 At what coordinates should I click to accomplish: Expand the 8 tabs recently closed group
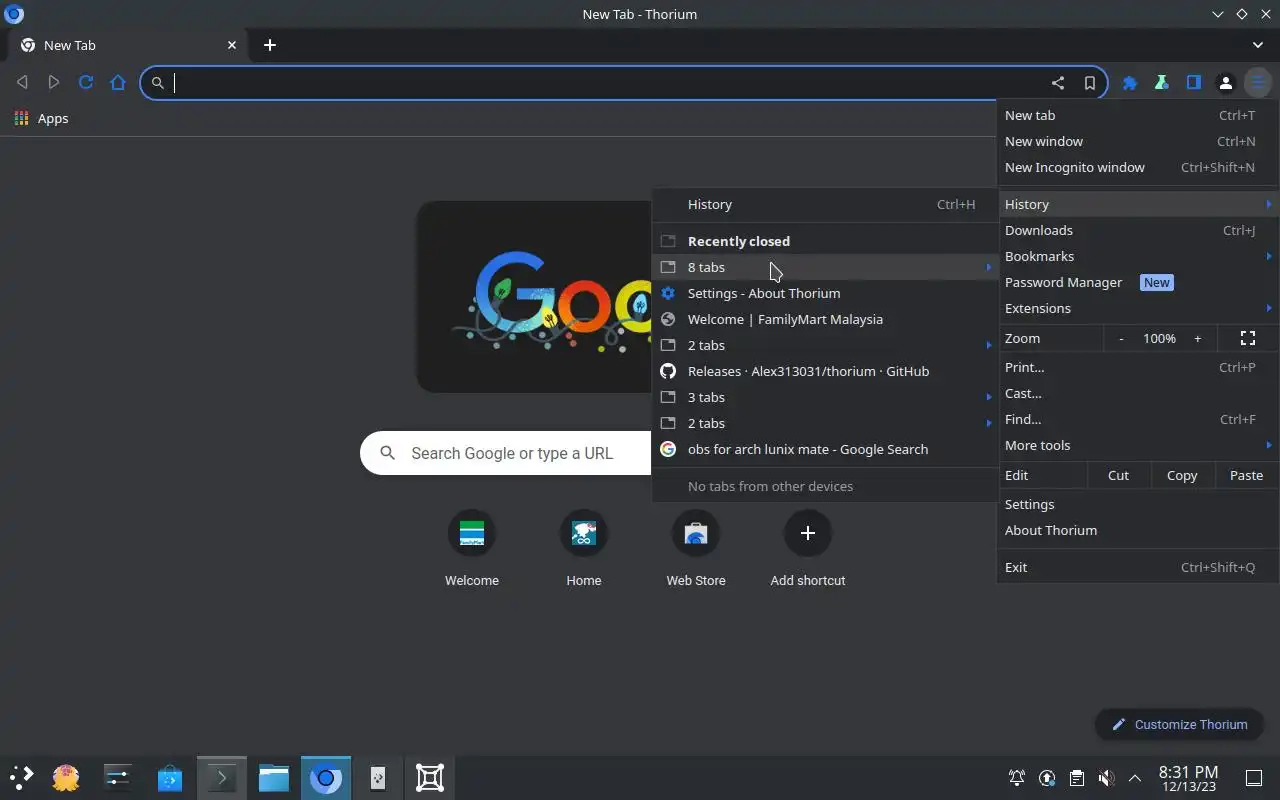(825, 267)
